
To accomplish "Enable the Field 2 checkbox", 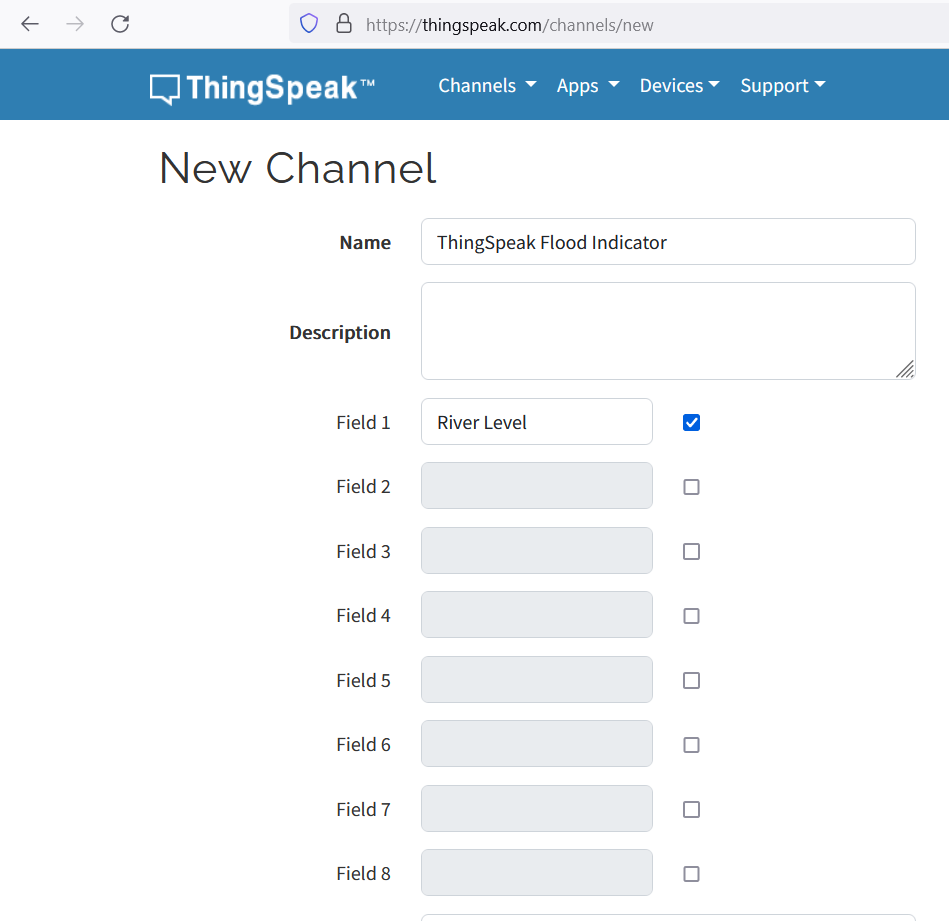I will click(691, 487).
